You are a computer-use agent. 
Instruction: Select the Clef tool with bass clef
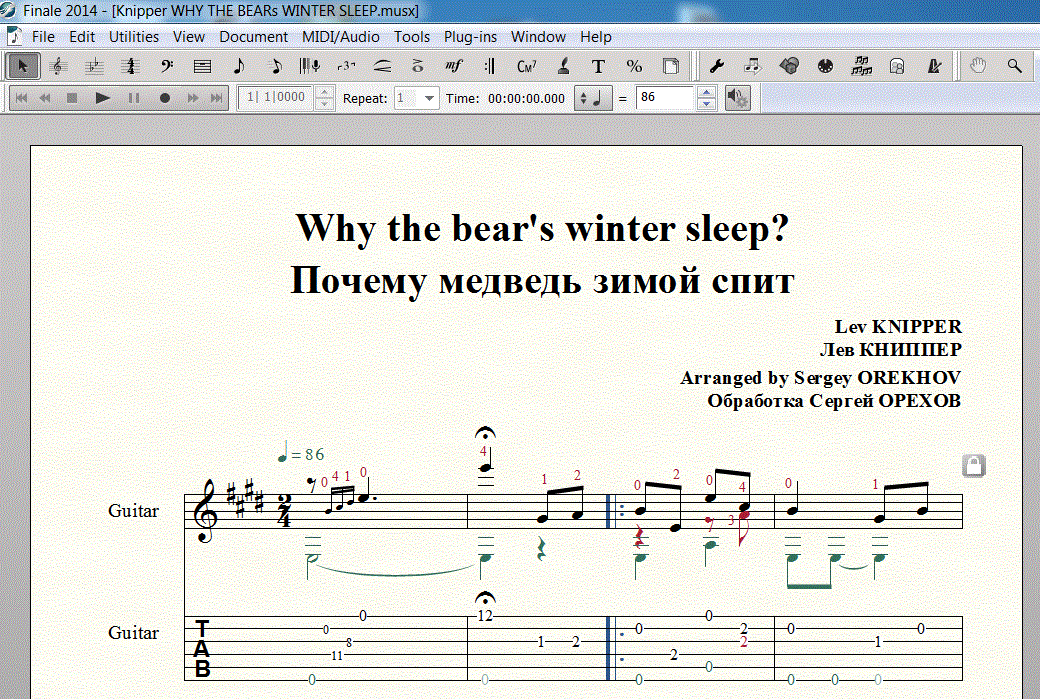click(x=166, y=66)
